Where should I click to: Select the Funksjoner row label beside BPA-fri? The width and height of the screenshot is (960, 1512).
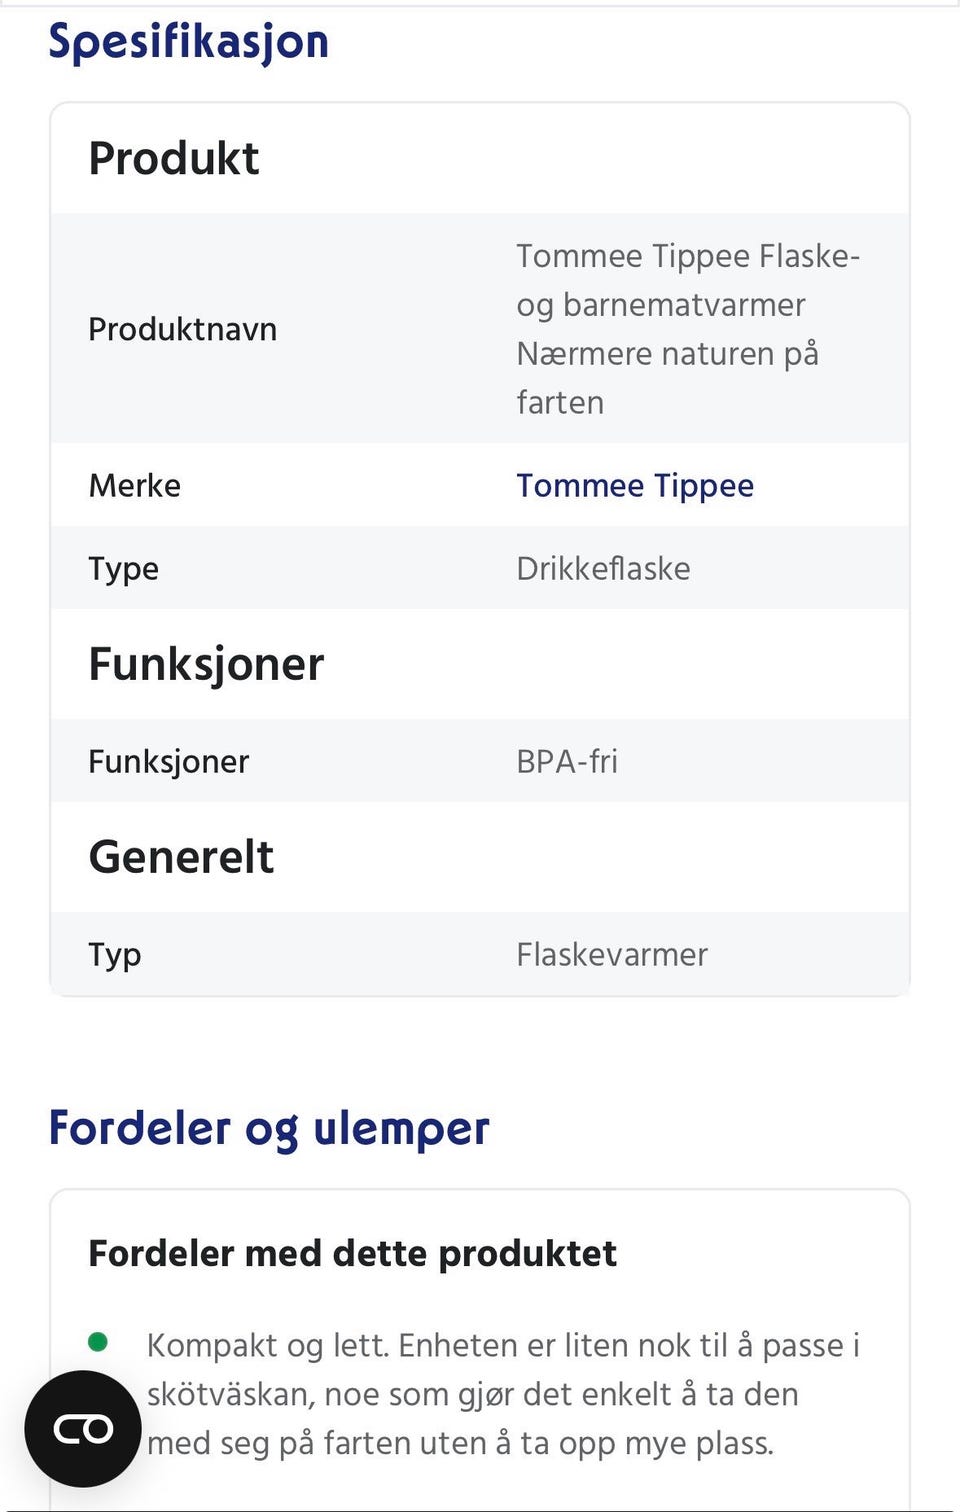click(x=168, y=762)
